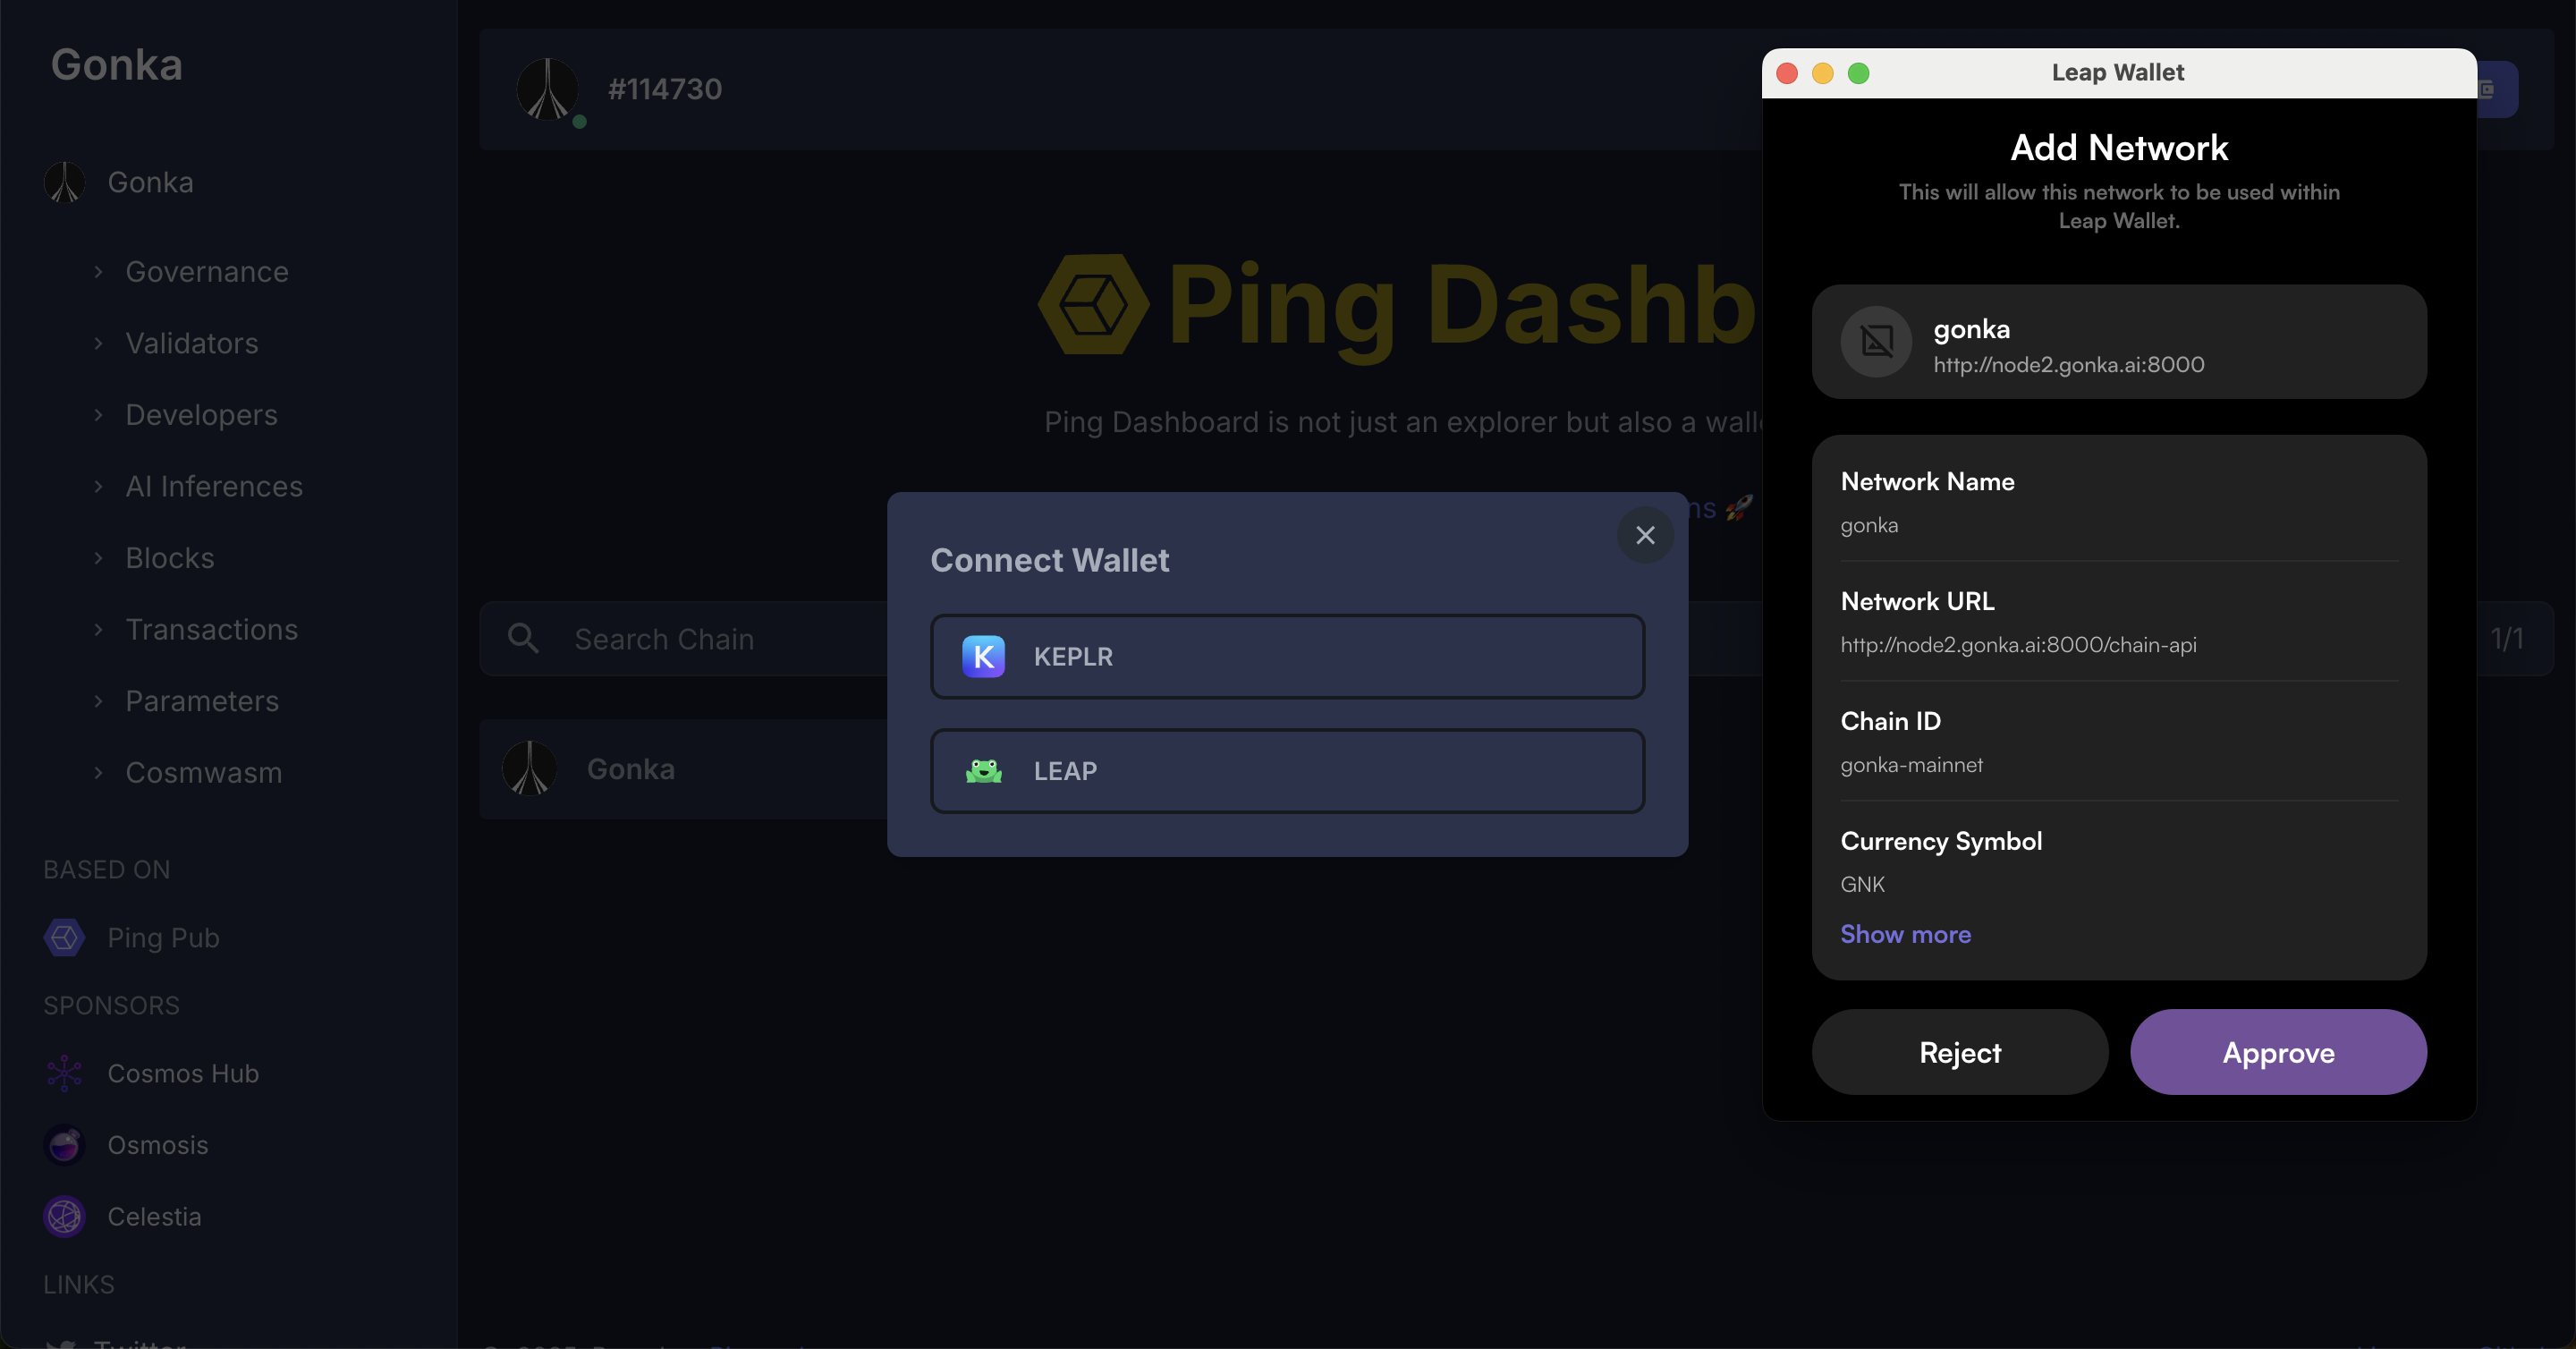
Task: Click the search magnifier icon
Action: [523, 638]
